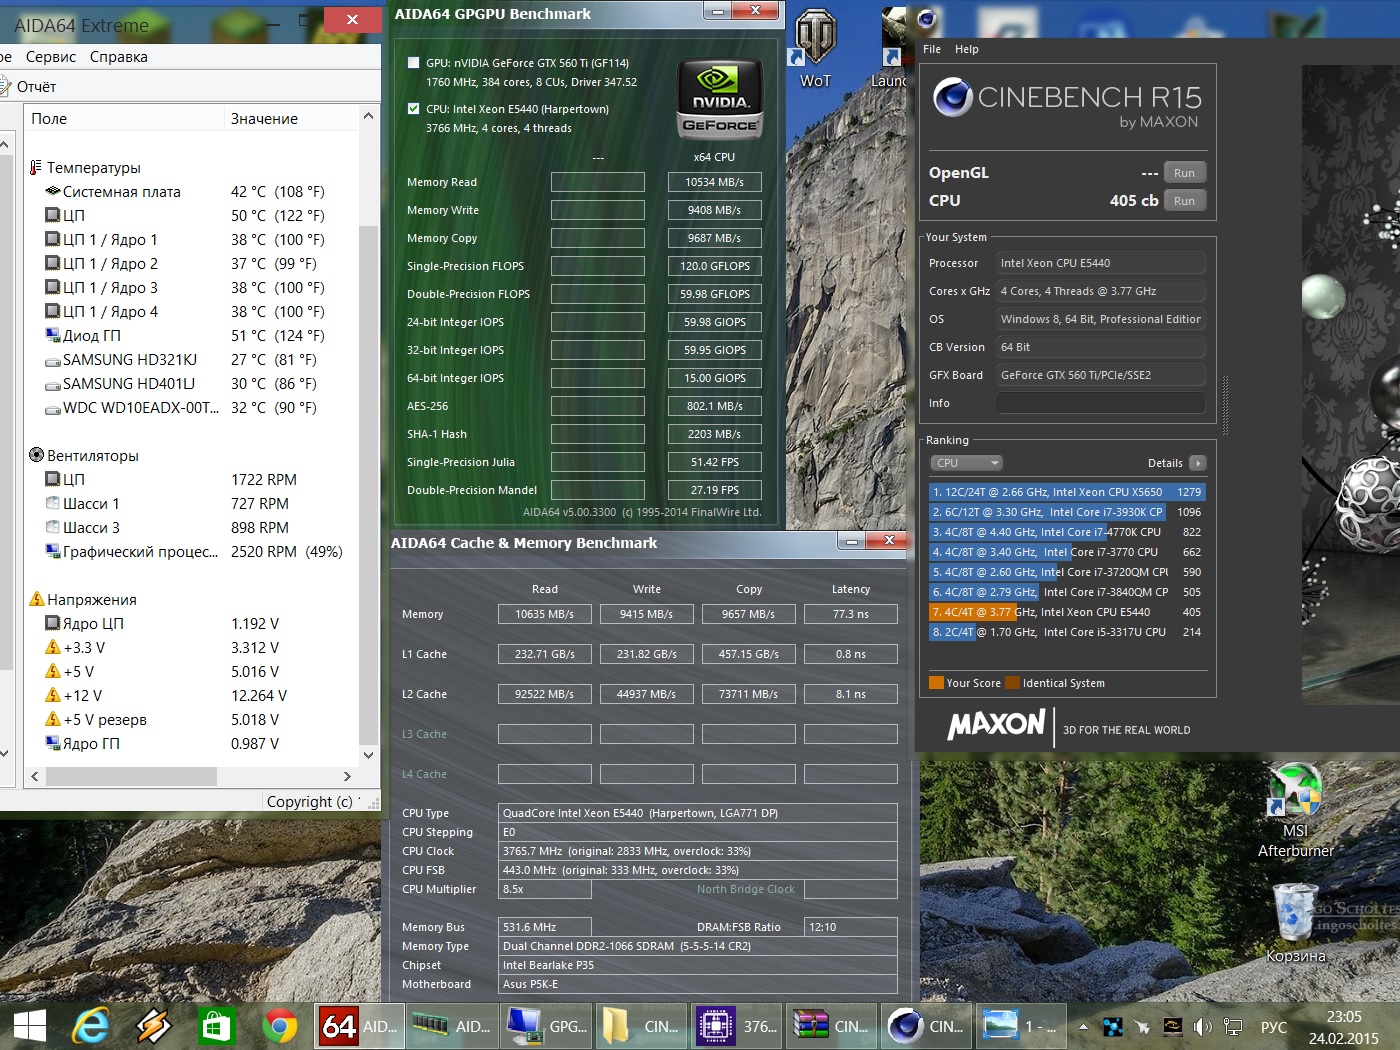Show hidden system tray icons arrow
The width and height of the screenshot is (1400, 1050).
(1083, 1027)
